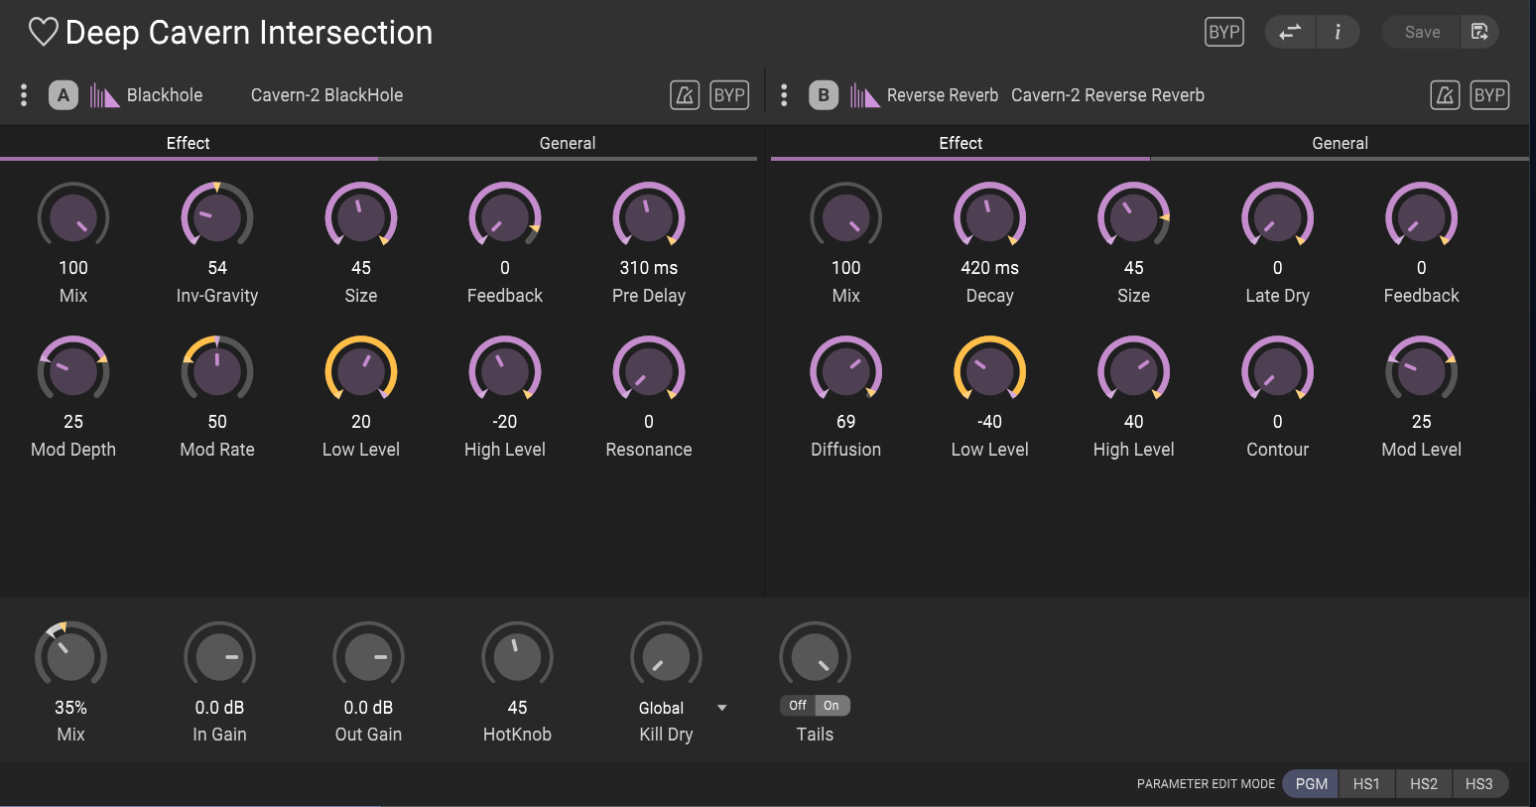Click the A slot badge
Image resolution: width=1536 pixels, height=807 pixels.
tap(63, 95)
